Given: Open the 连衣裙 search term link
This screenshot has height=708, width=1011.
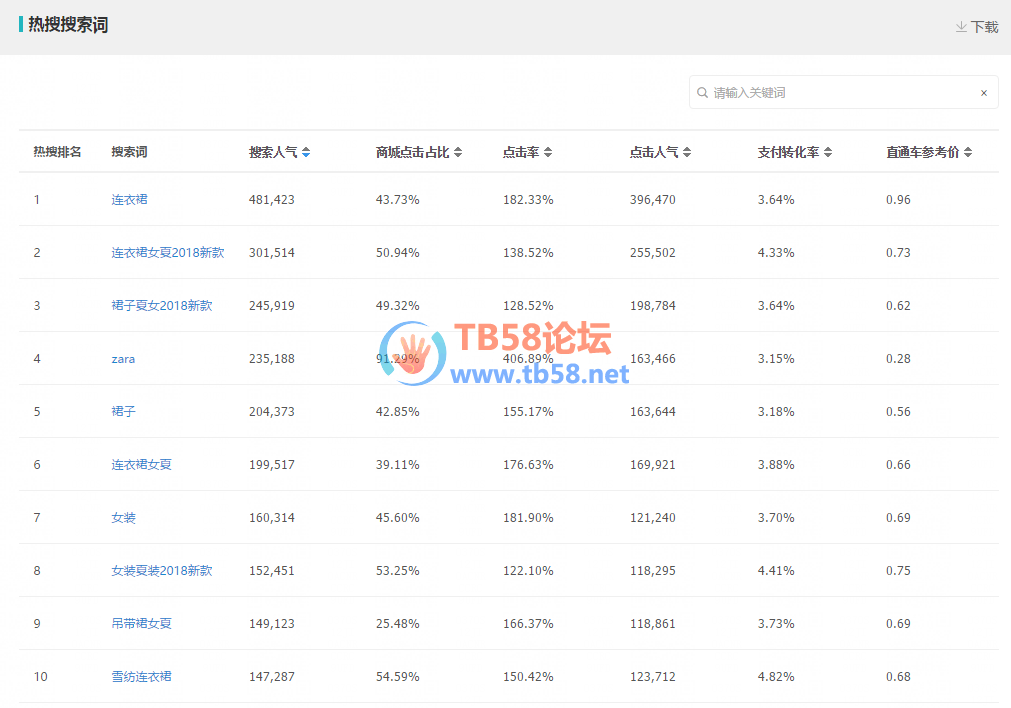Looking at the screenshot, I should tap(129, 200).
